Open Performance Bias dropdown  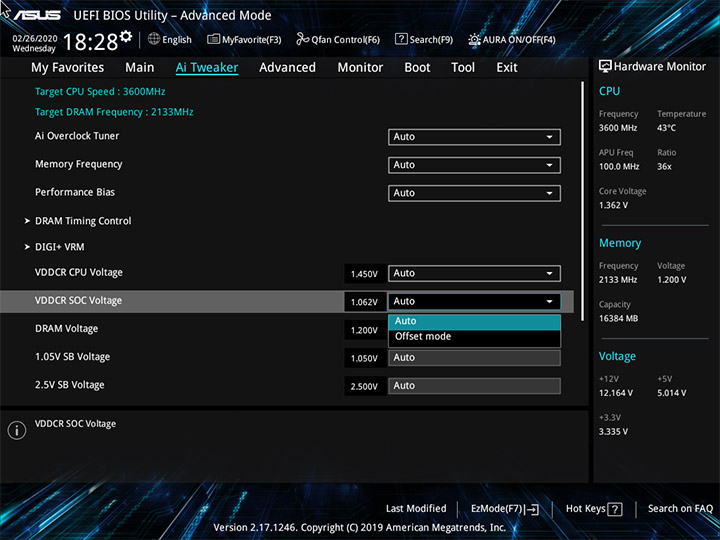pyautogui.click(x=474, y=193)
